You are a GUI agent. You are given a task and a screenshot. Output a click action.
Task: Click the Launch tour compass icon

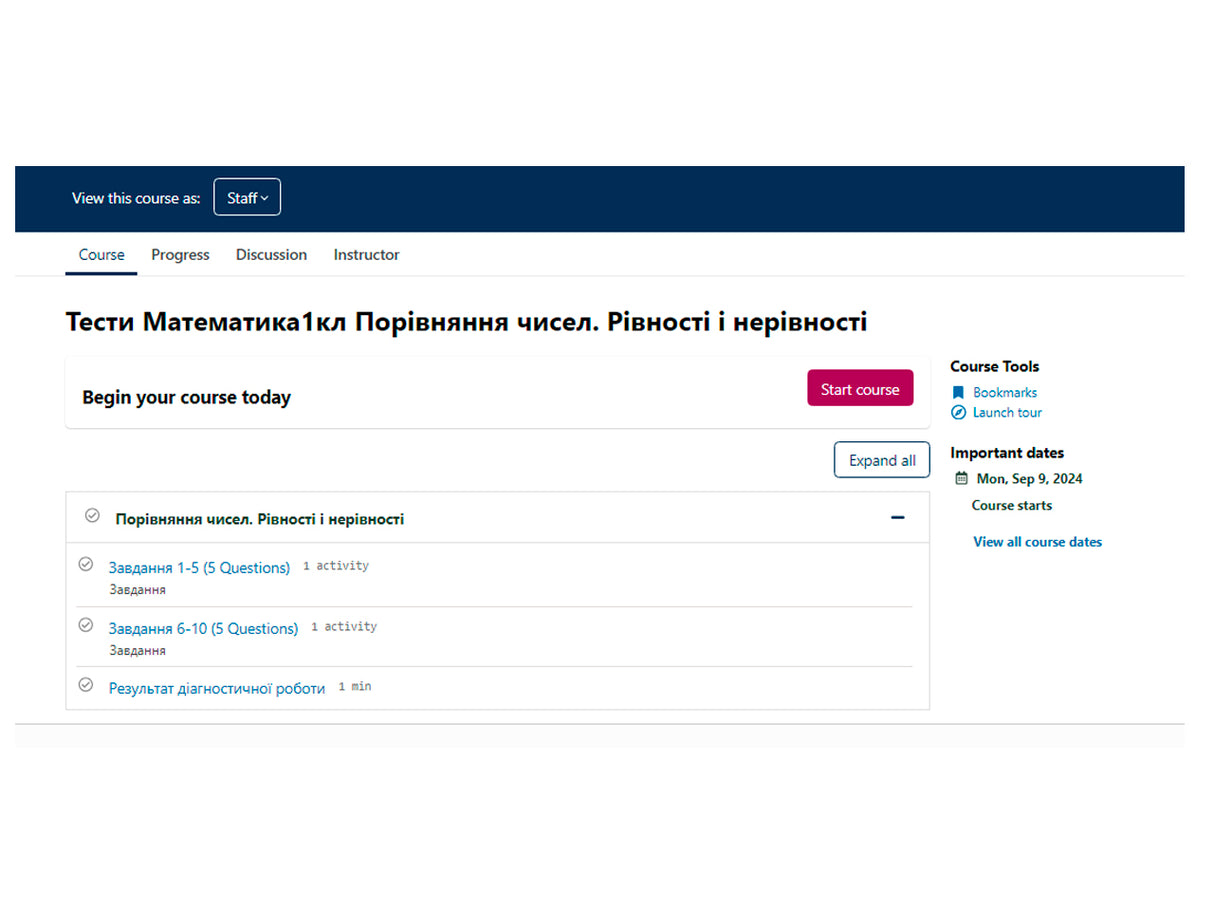(958, 413)
